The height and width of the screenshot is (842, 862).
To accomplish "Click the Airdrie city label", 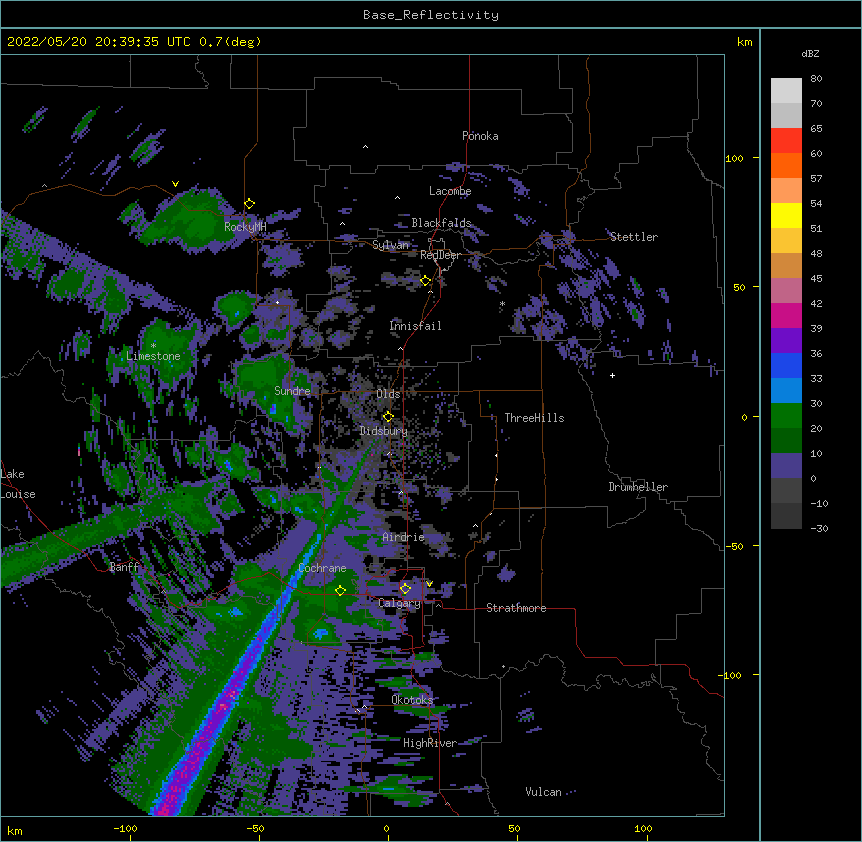I will tap(403, 537).
